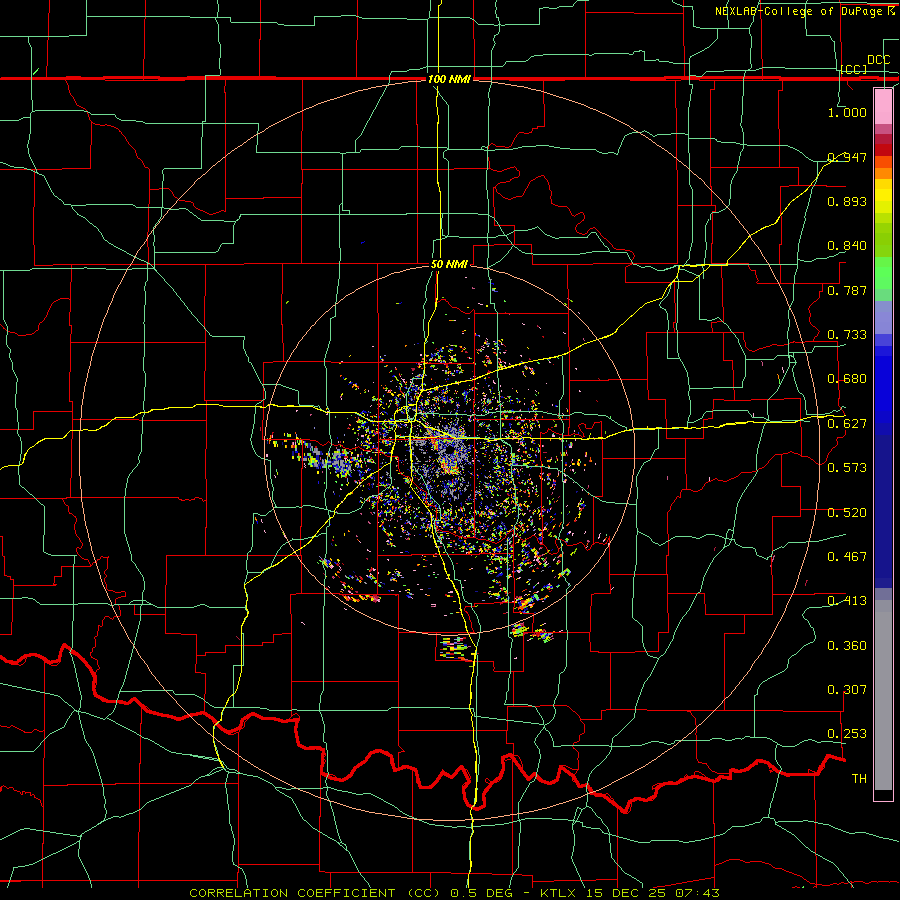Click the 0.467 scale value
Image resolution: width=900 pixels, height=900 pixels.
point(847,557)
